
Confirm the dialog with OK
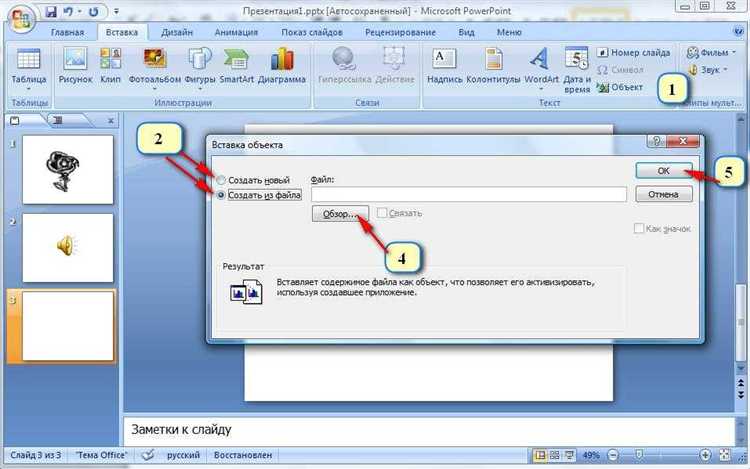(x=663, y=171)
